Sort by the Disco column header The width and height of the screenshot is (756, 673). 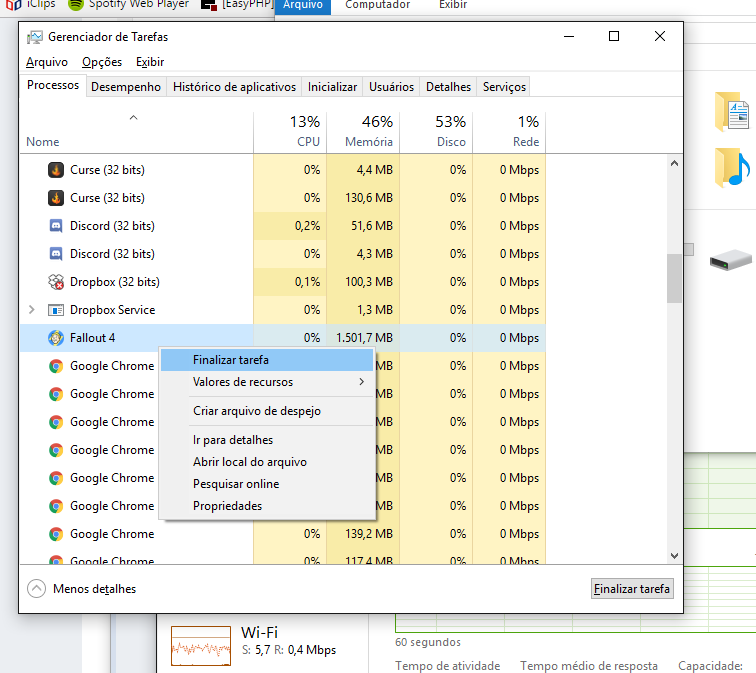coord(436,133)
